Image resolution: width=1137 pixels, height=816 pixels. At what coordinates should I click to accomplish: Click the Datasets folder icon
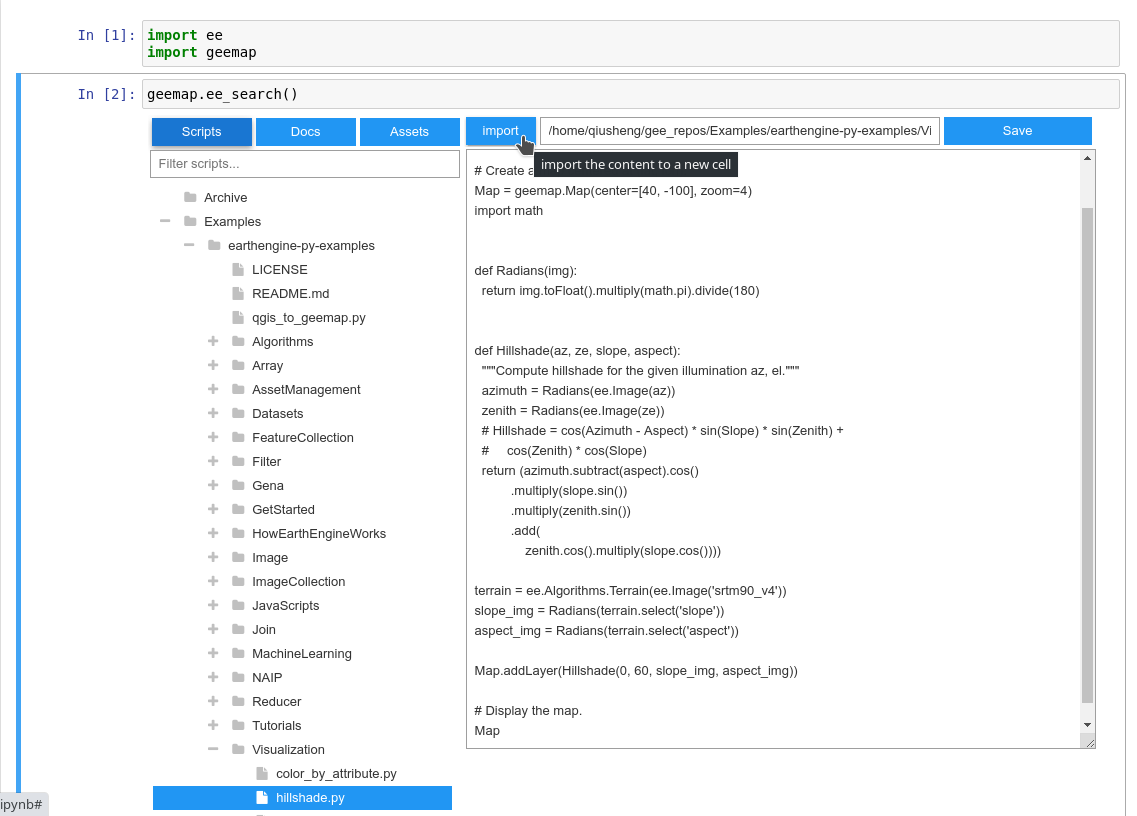coord(238,414)
